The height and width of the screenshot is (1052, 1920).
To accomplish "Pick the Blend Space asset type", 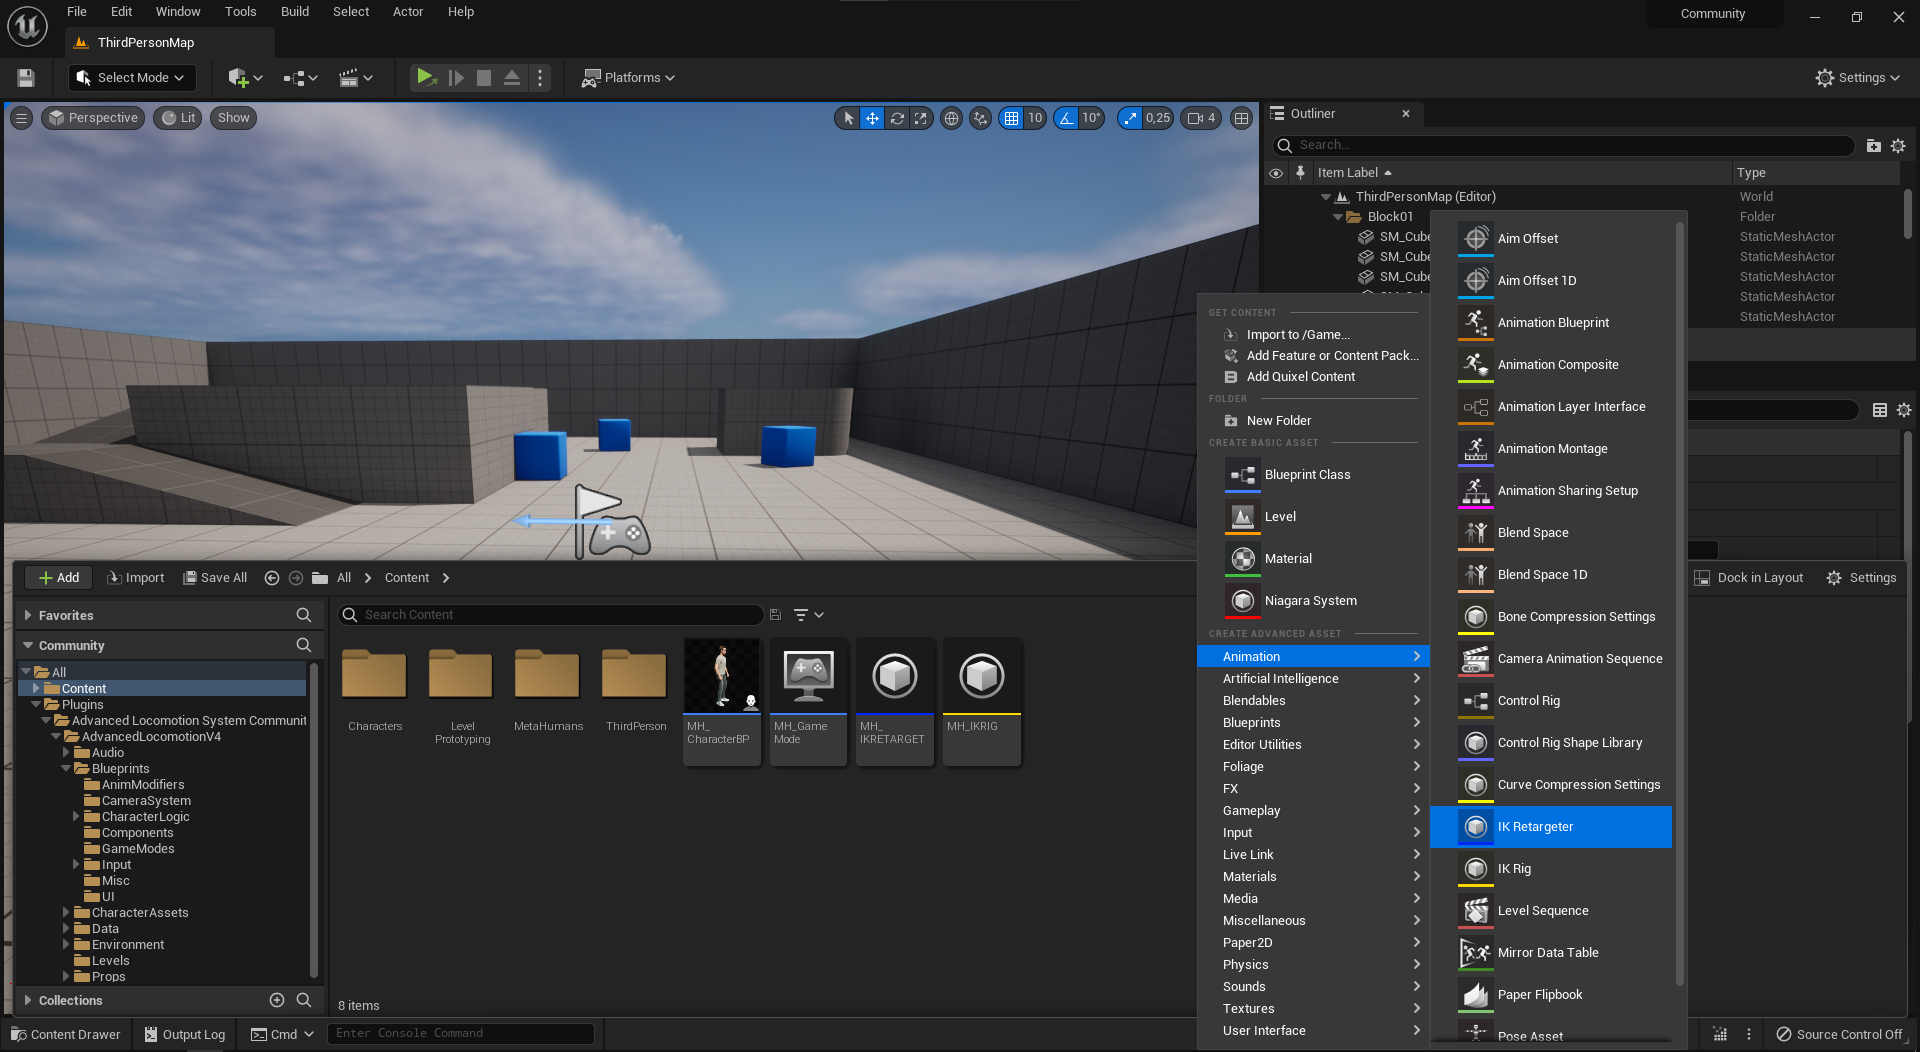I will pyautogui.click(x=1551, y=533).
